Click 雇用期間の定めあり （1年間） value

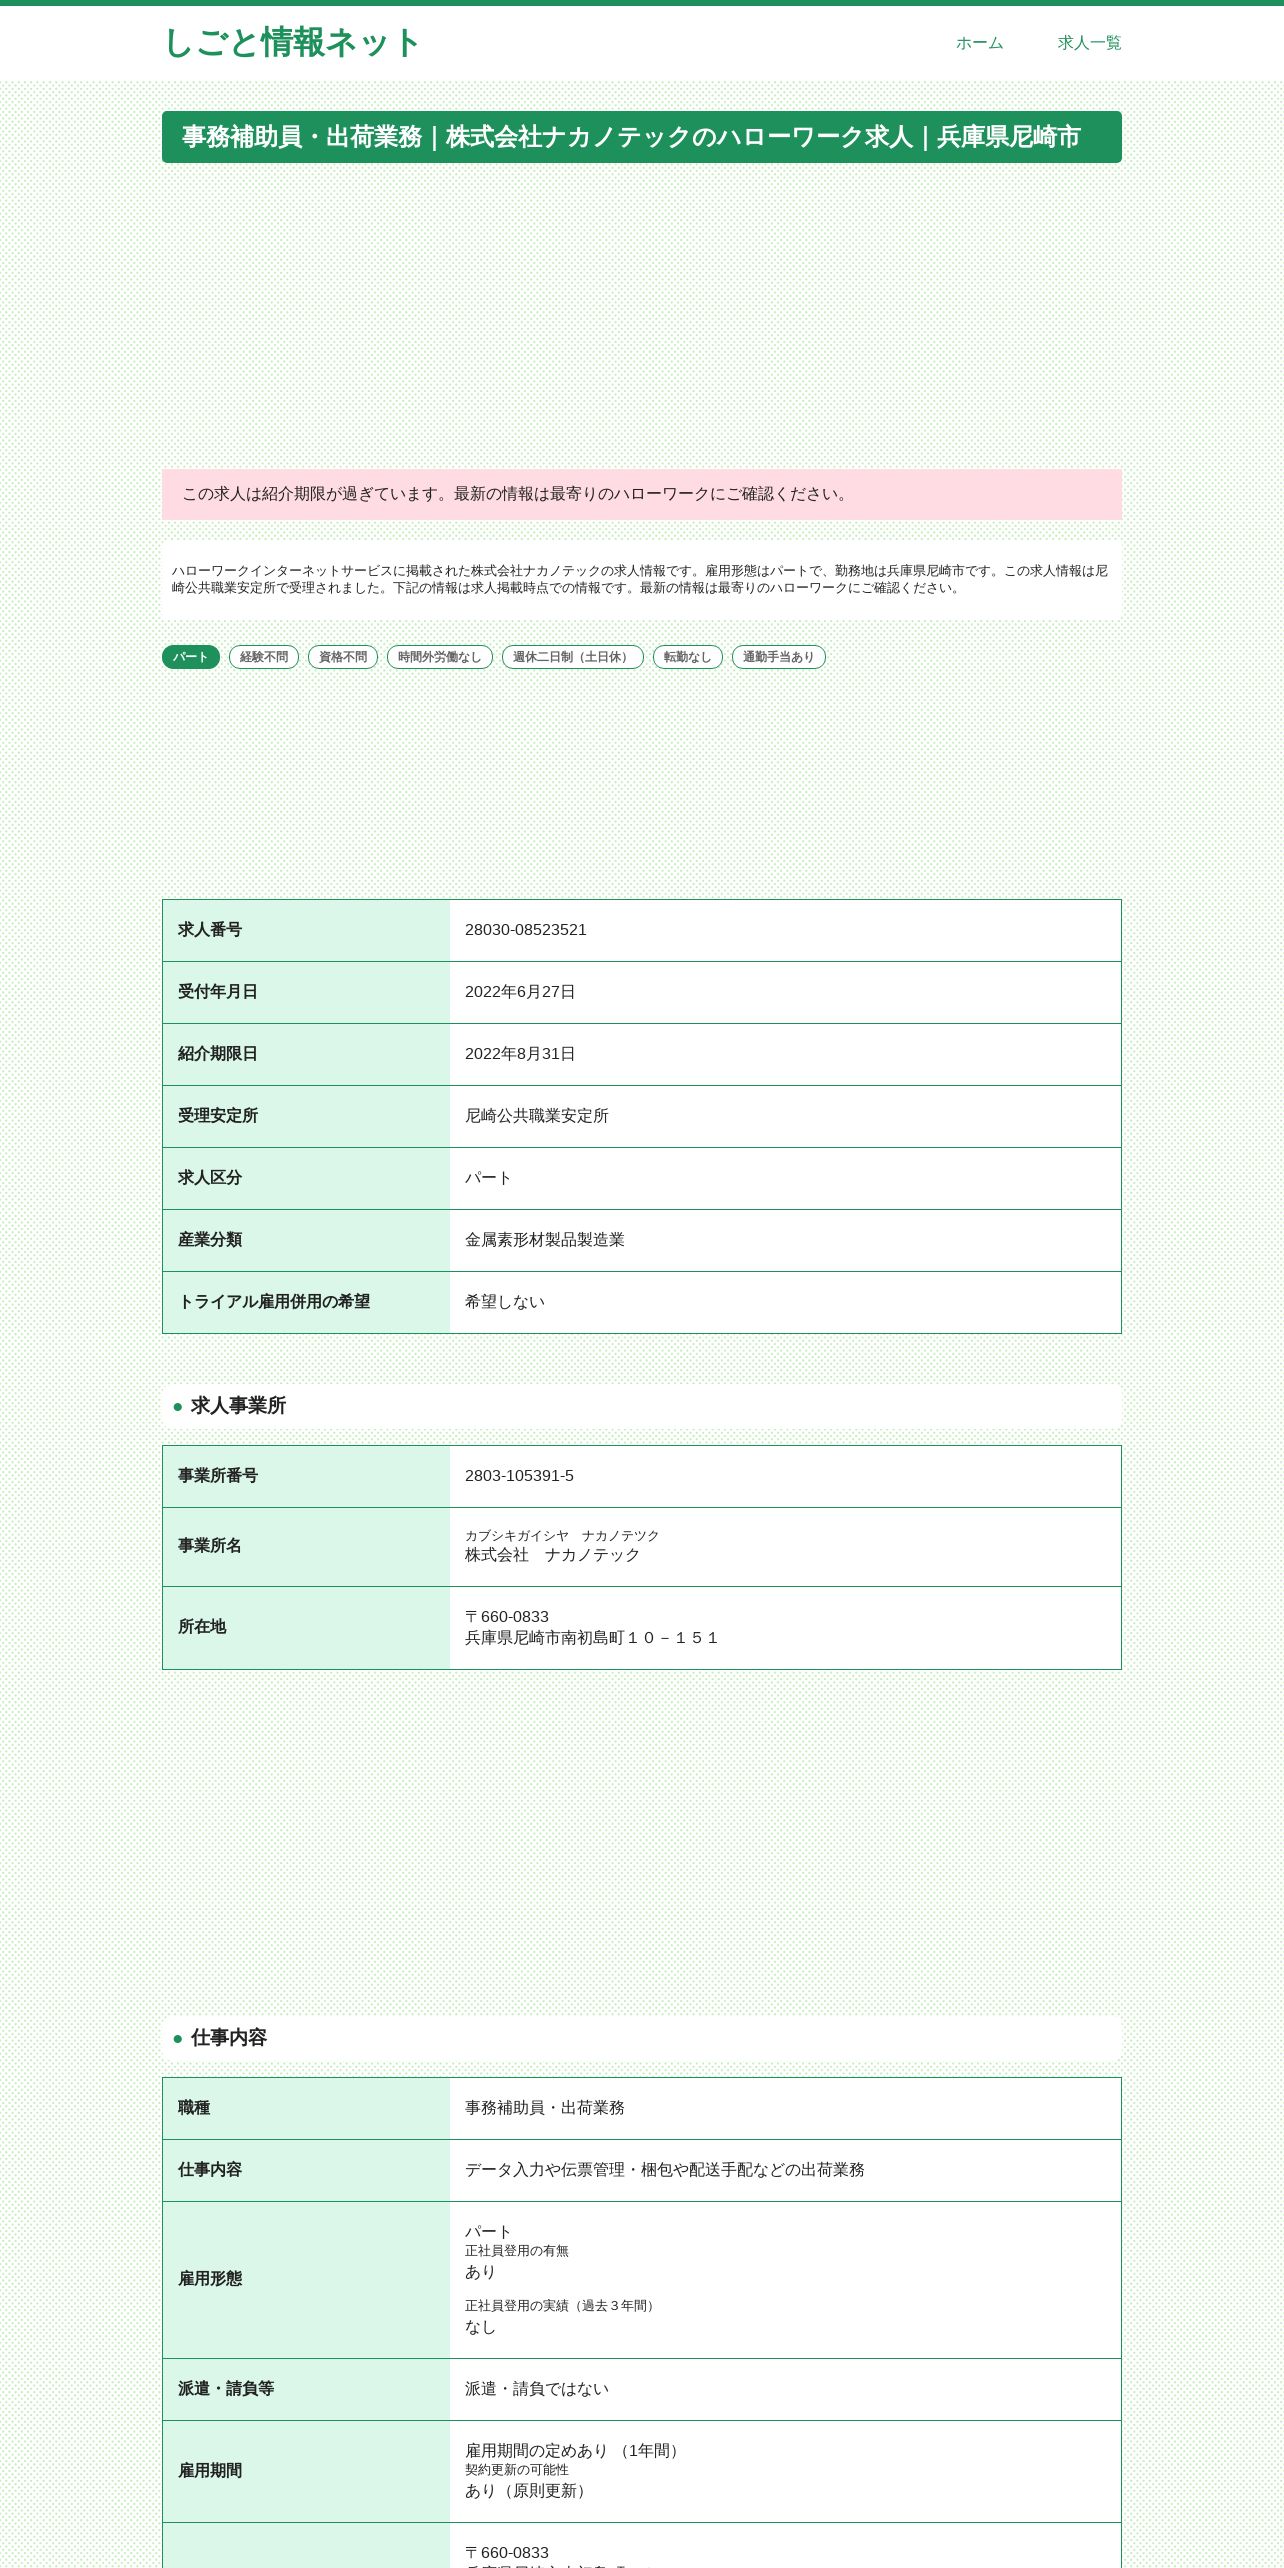(x=575, y=2451)
